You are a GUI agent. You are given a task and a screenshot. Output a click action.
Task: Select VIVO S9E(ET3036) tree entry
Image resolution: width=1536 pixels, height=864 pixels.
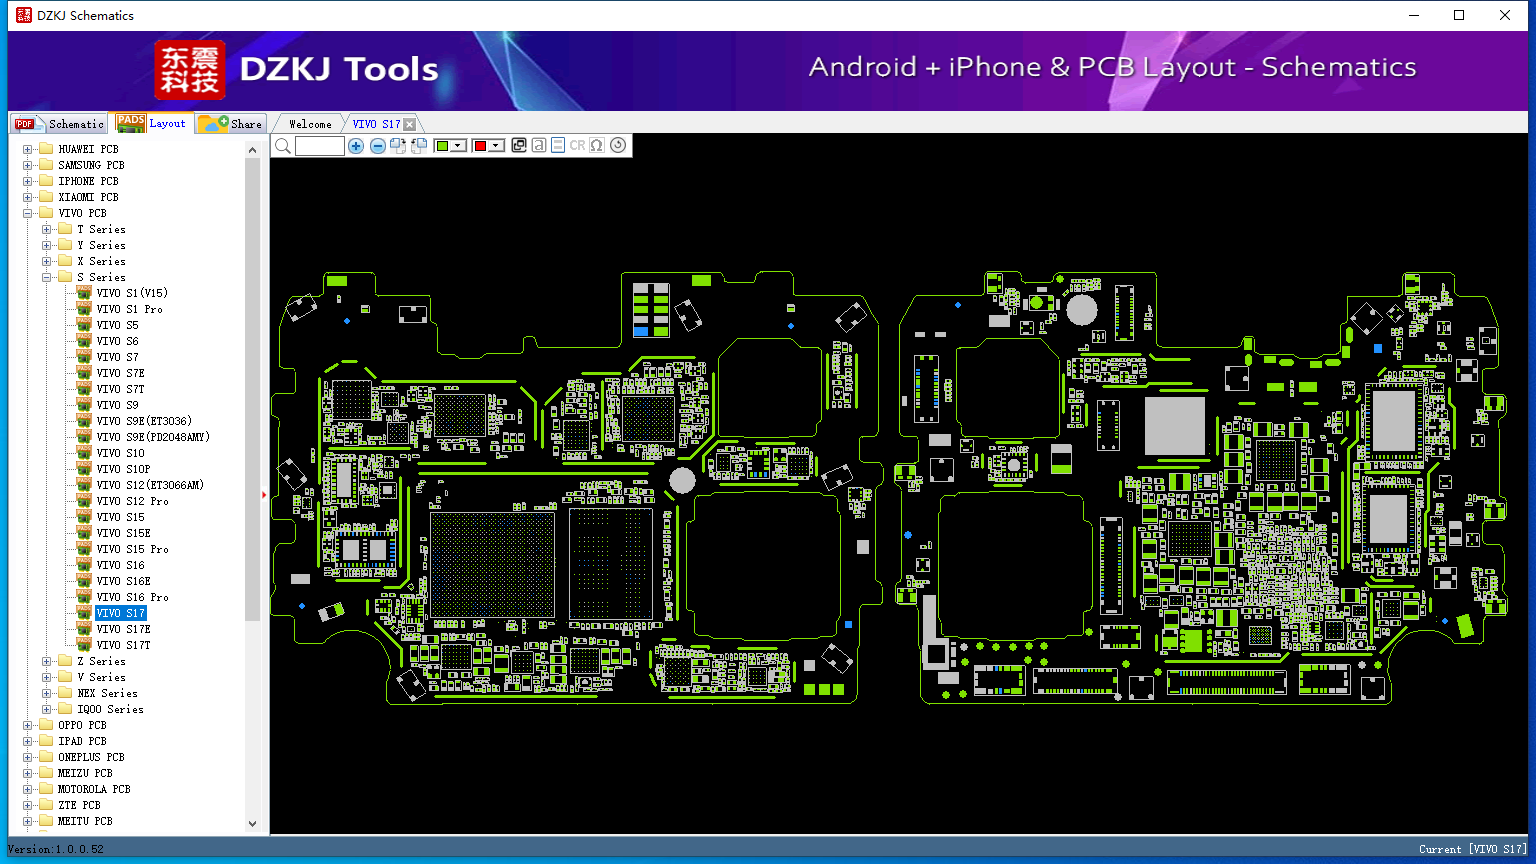[x=144, y=421]
